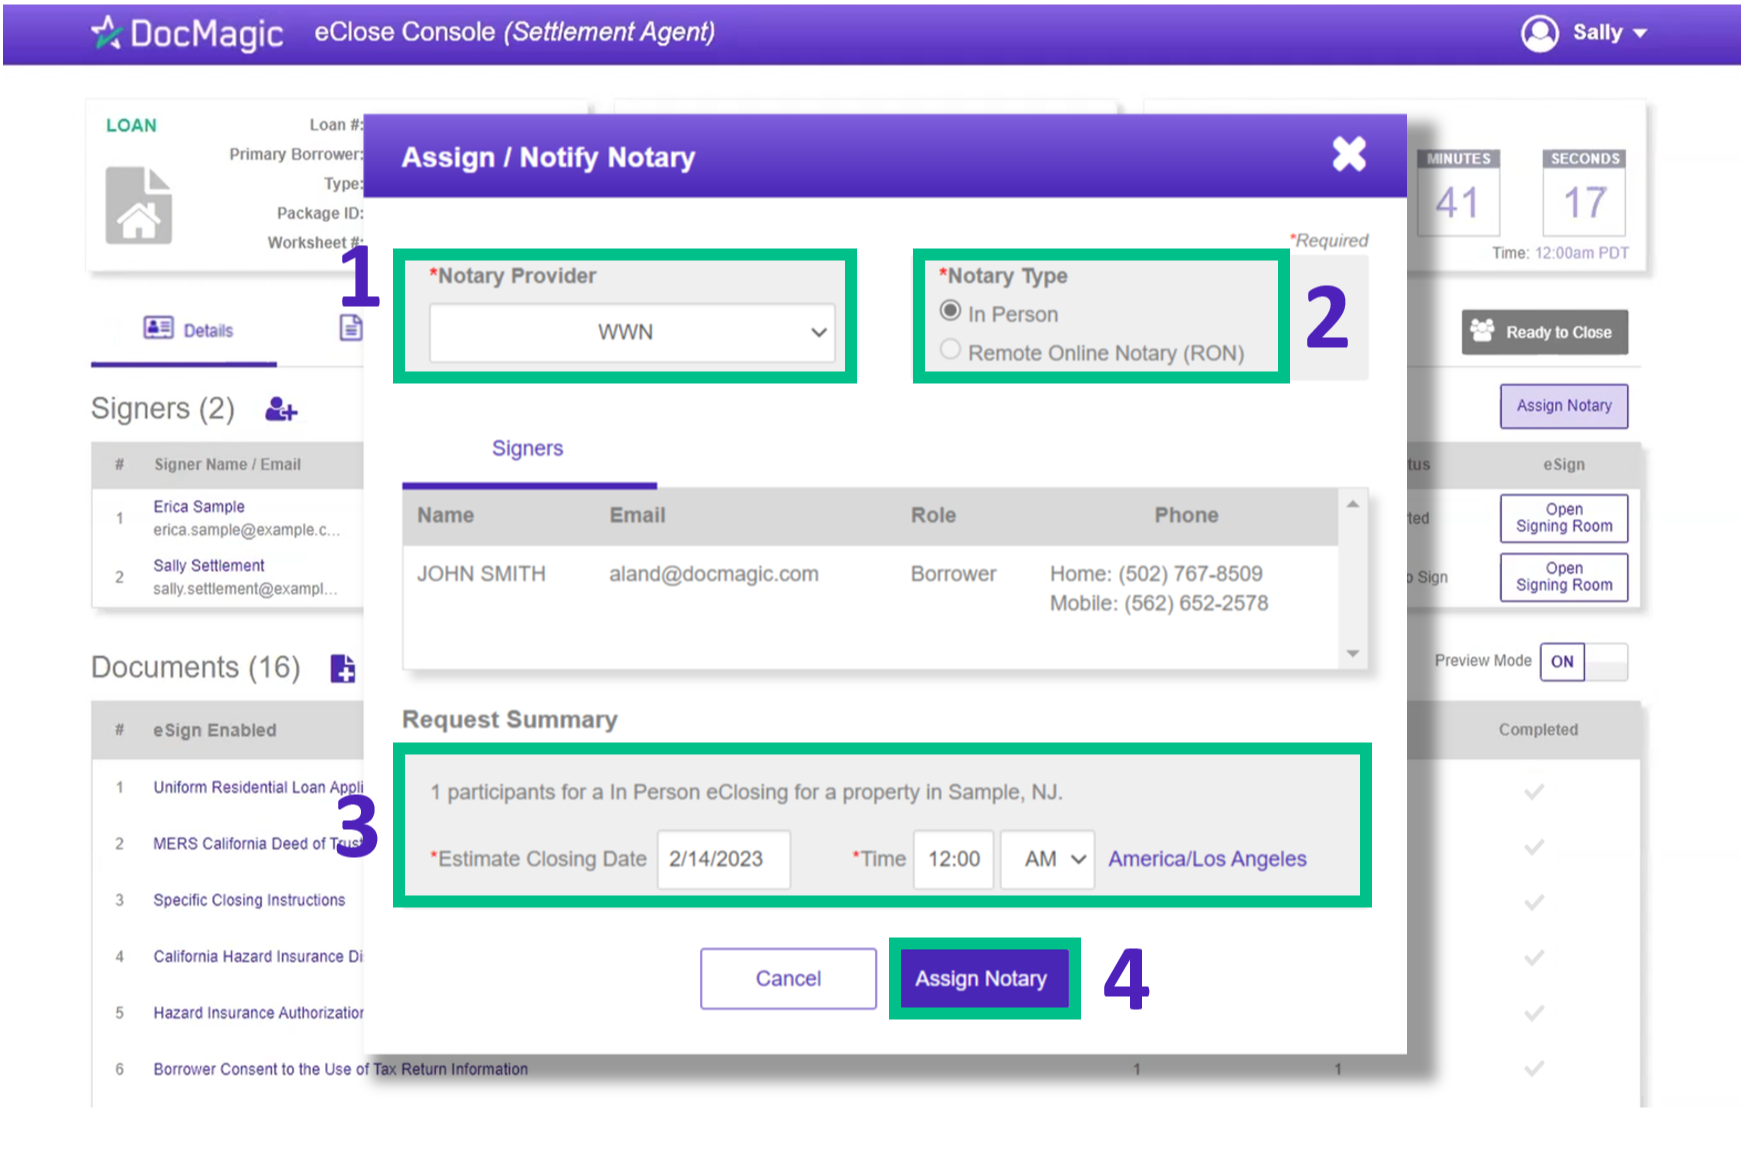Open Specific Closing Instructions document

(249, 900)
